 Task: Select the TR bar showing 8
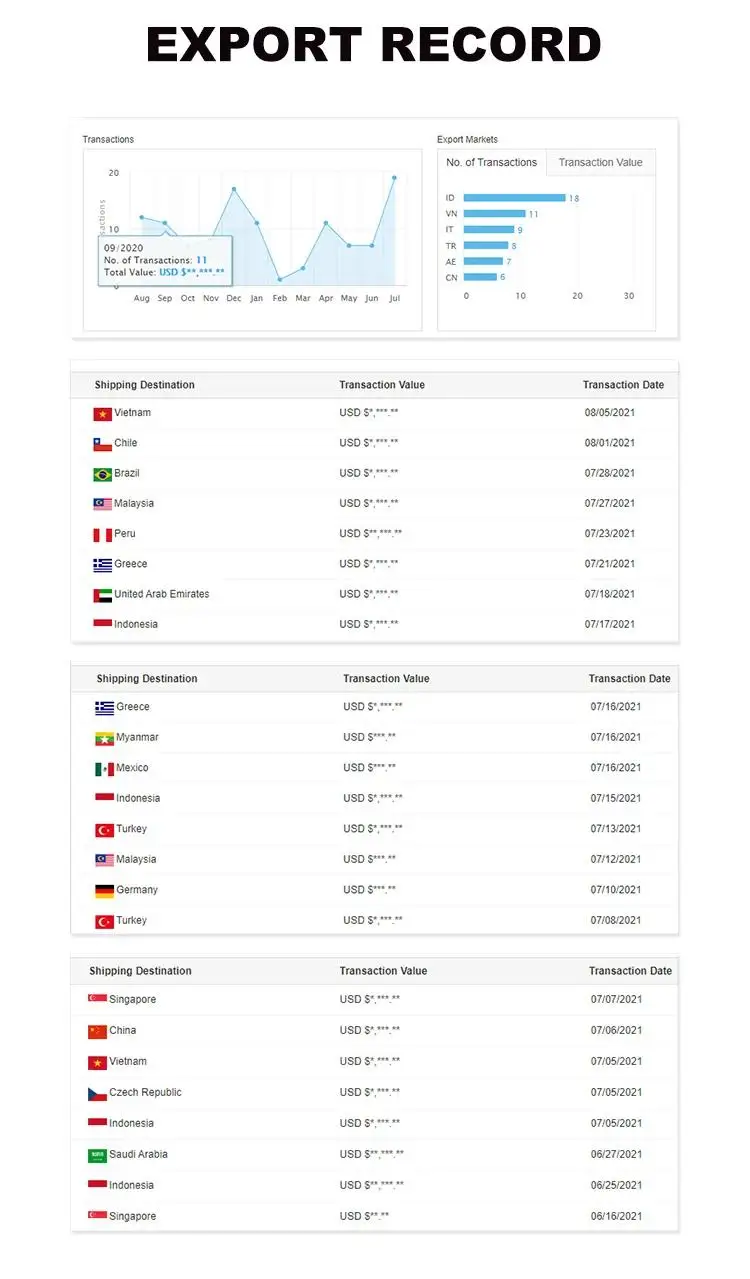[486, 245]
